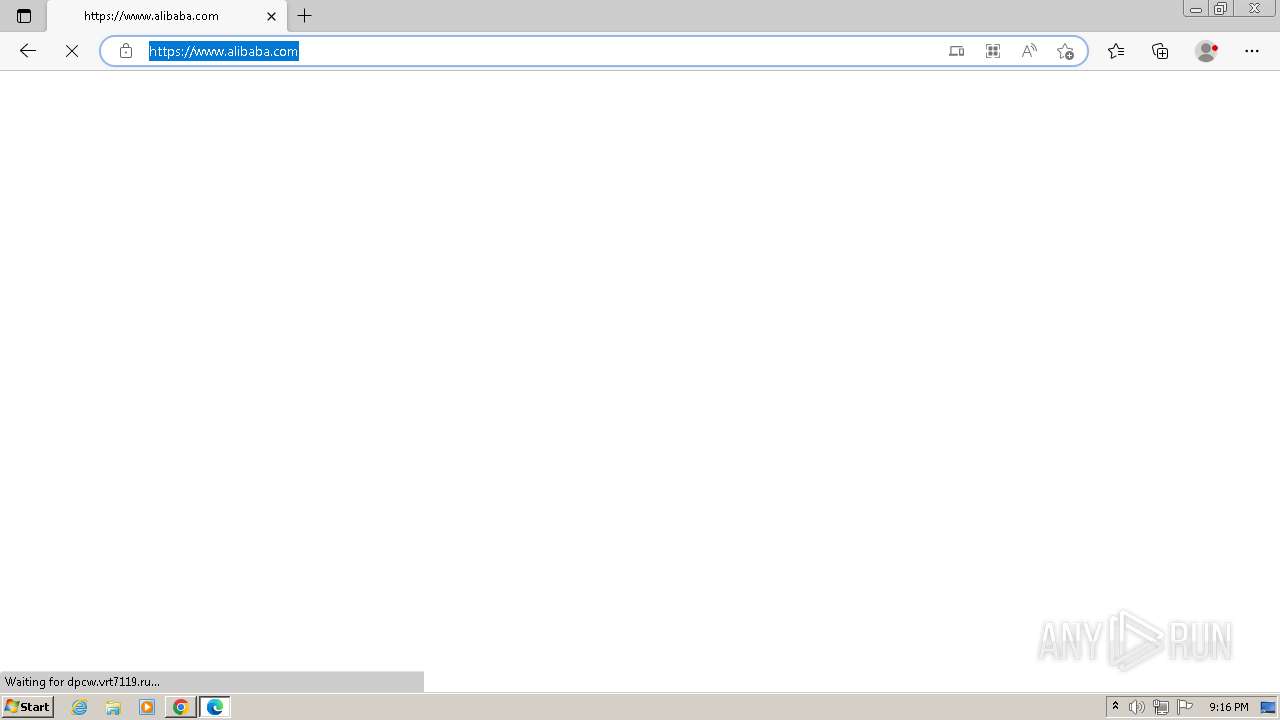This screenshot has height=720, width=1280.
Task: Restore down the Edge window
Action: coord(1221,8)
